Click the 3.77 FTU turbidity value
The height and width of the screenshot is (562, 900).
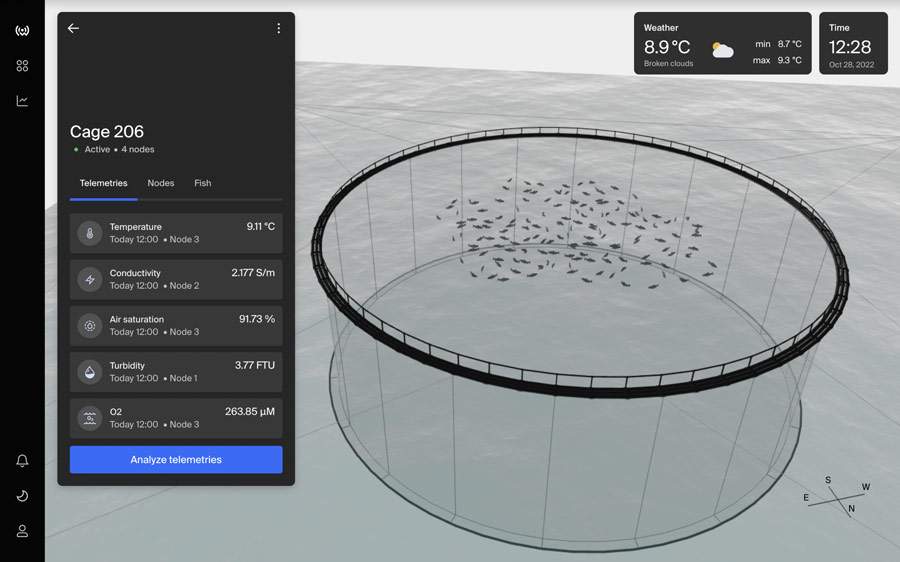[x=255, y=365]
